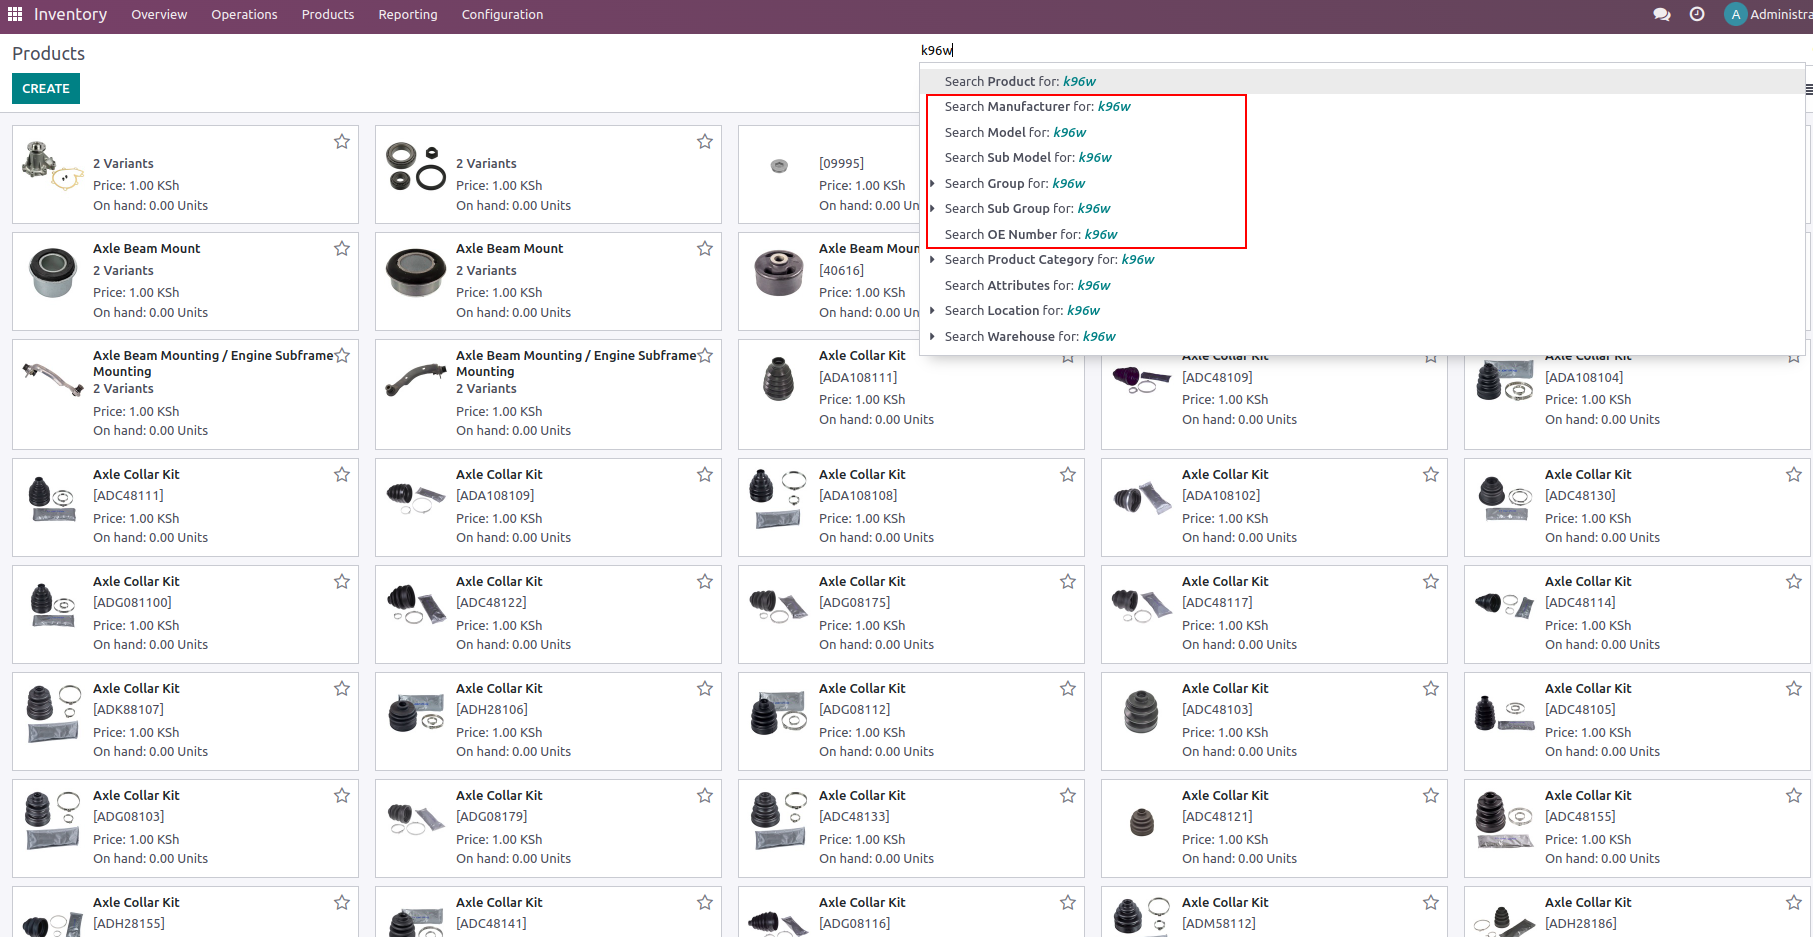Open the Configuration menu
1813x937 pixels.
point(502,15)
